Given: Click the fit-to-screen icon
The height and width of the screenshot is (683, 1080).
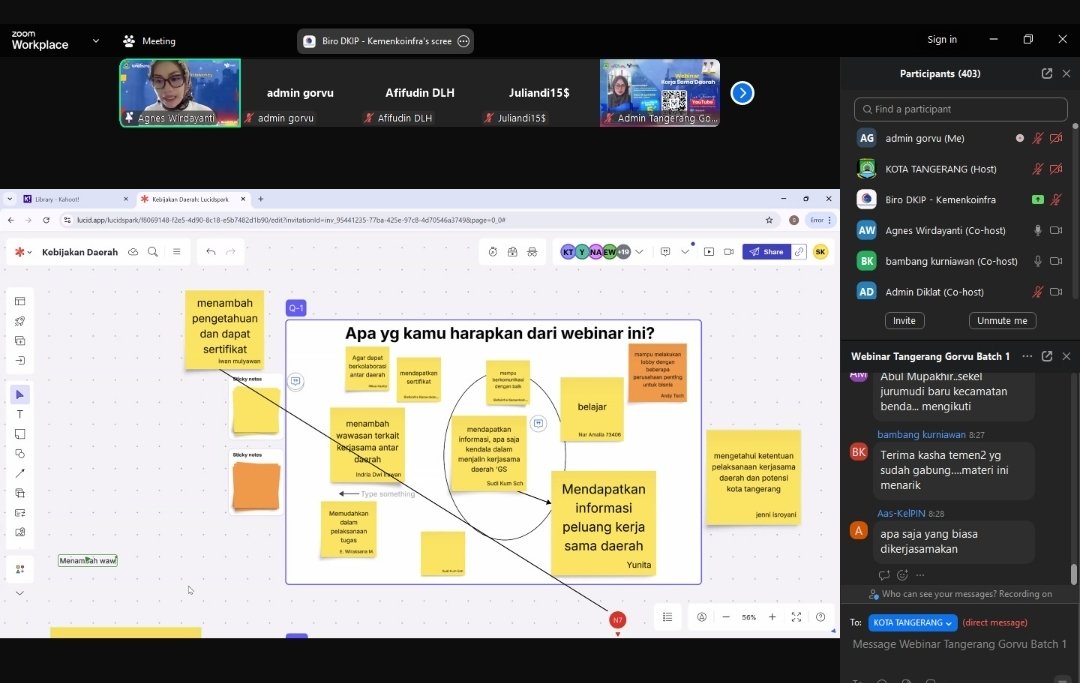Looking at the screenshot, I should click(x=796, y=617).
